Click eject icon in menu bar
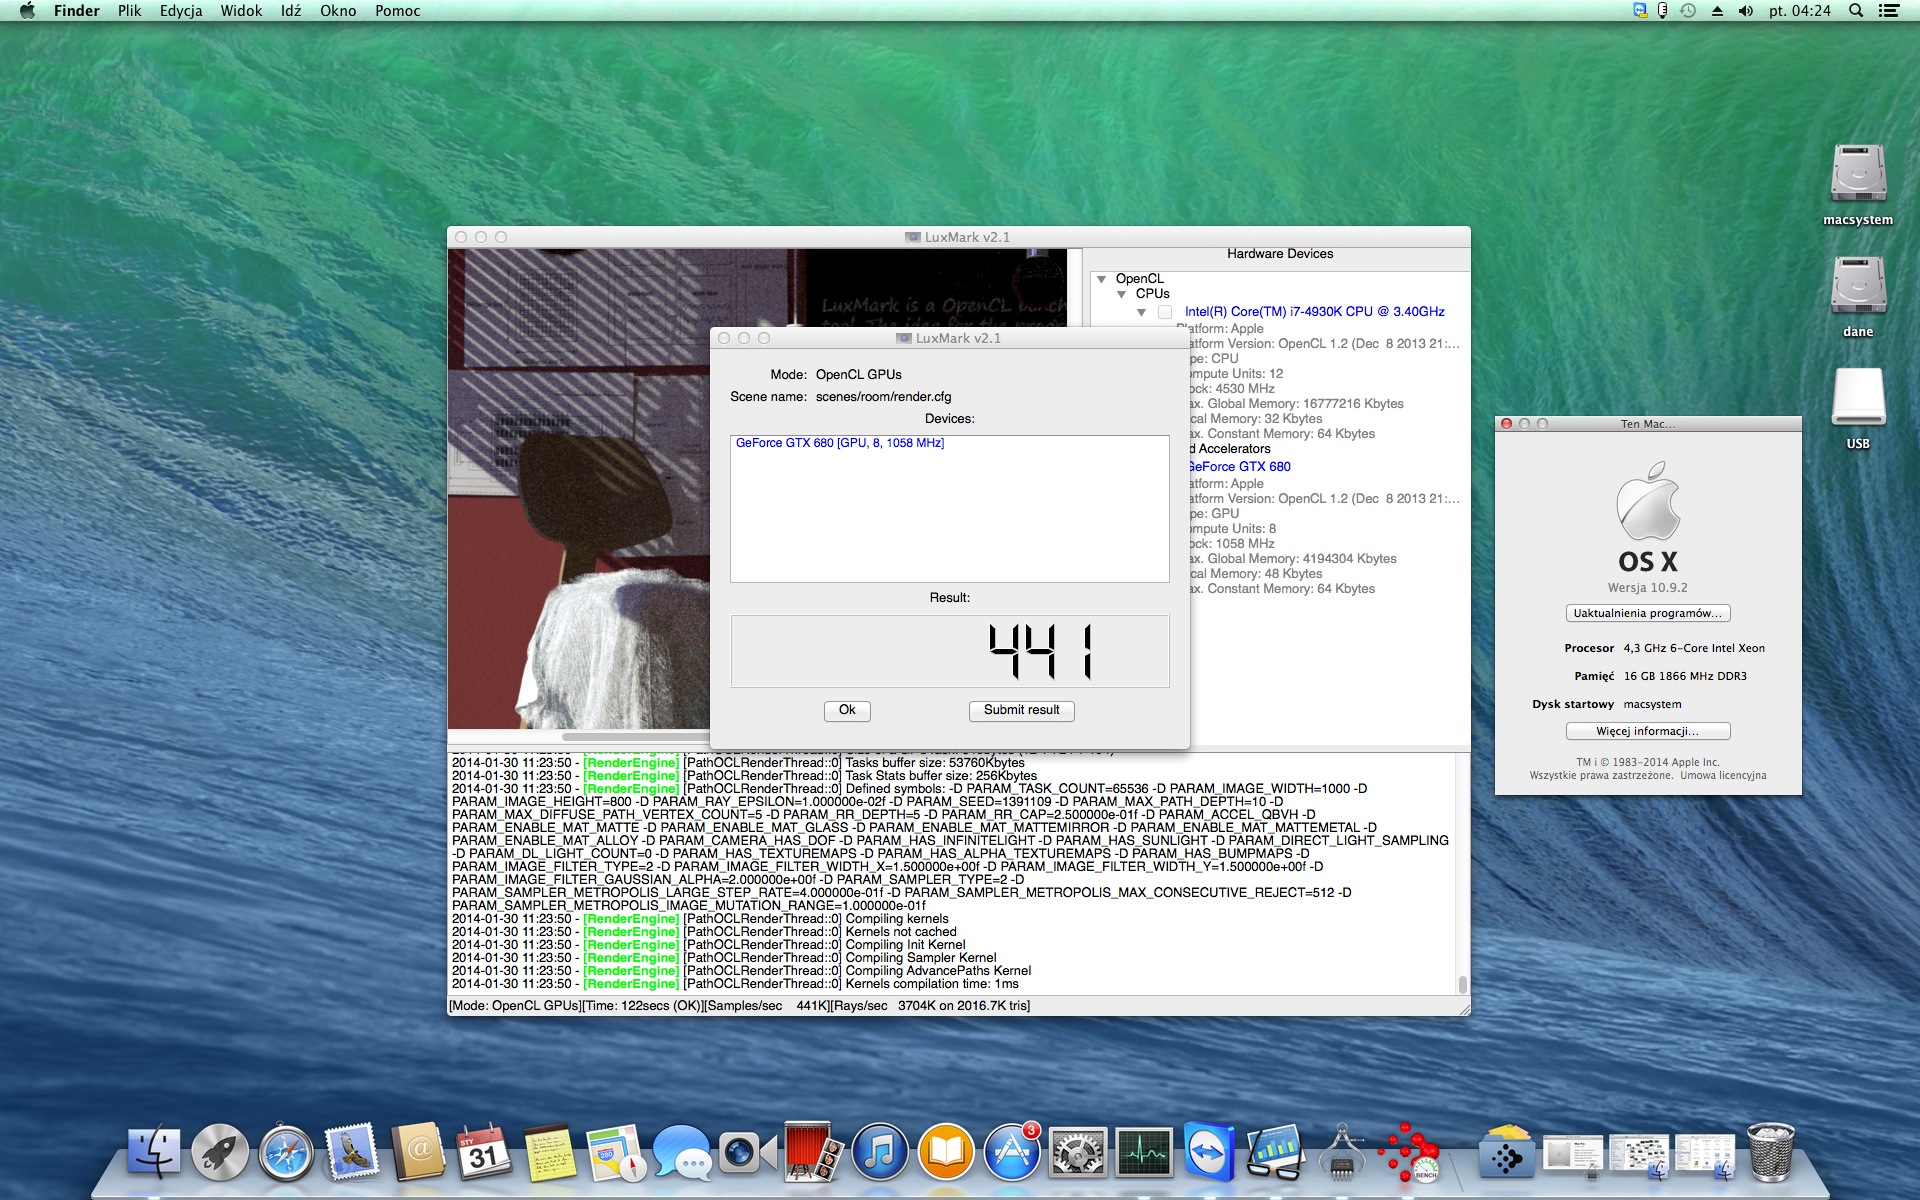Image resolution: width=1920 pixels, height=1200 pixels. tap(1717, 11)
